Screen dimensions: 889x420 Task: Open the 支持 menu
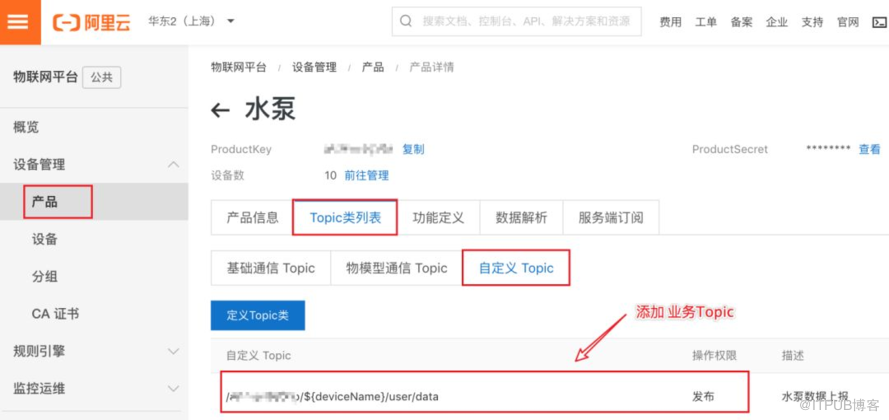click(812, 22)
